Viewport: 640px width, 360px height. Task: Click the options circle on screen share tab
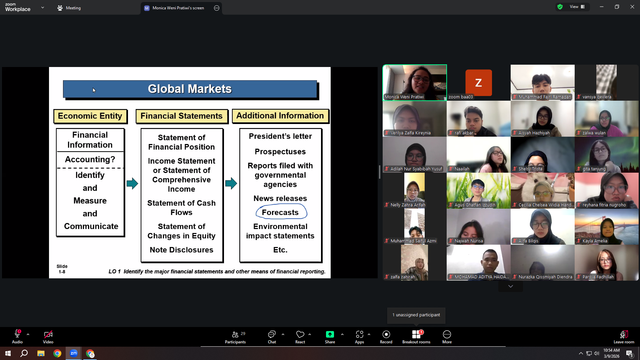point(217,8)
